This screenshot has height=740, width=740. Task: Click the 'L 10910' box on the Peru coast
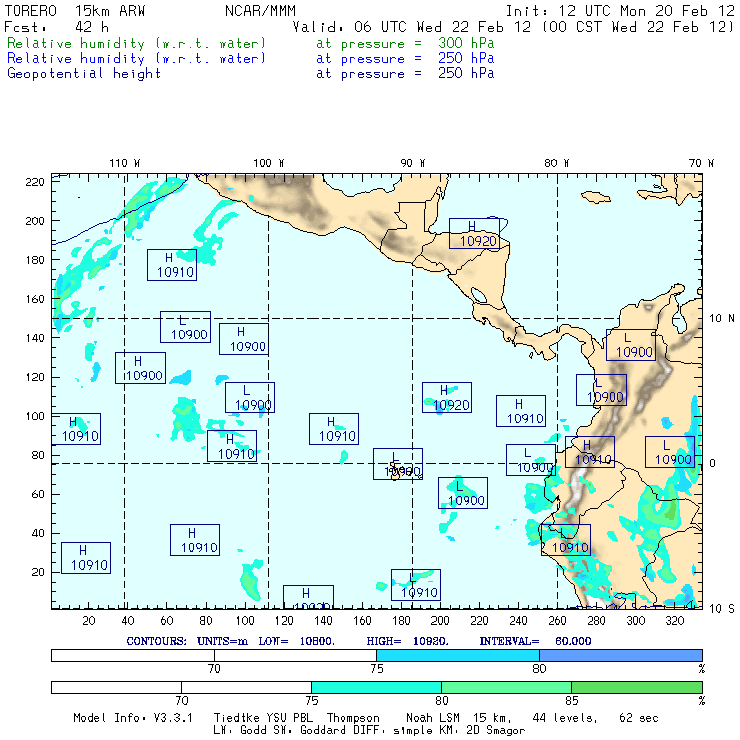[x=565, y=540]
